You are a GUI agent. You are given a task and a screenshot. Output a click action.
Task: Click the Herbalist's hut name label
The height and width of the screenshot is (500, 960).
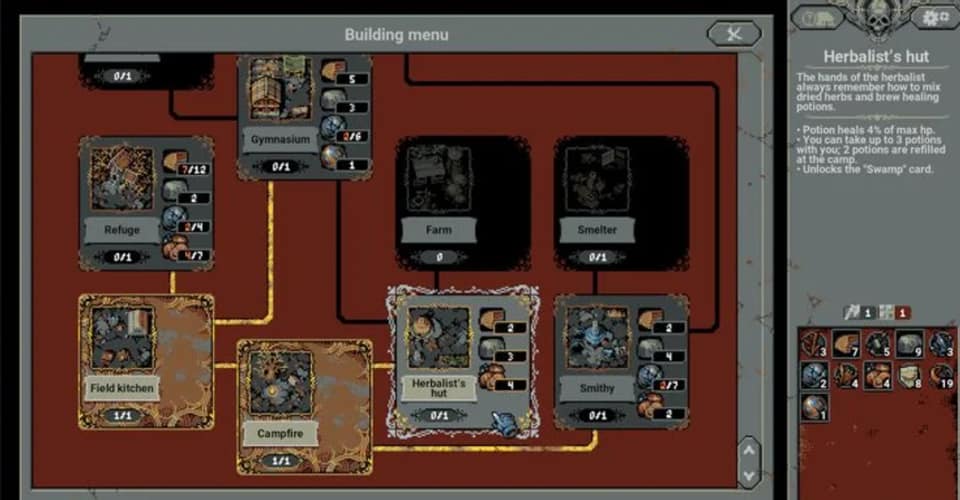point(438,388)
